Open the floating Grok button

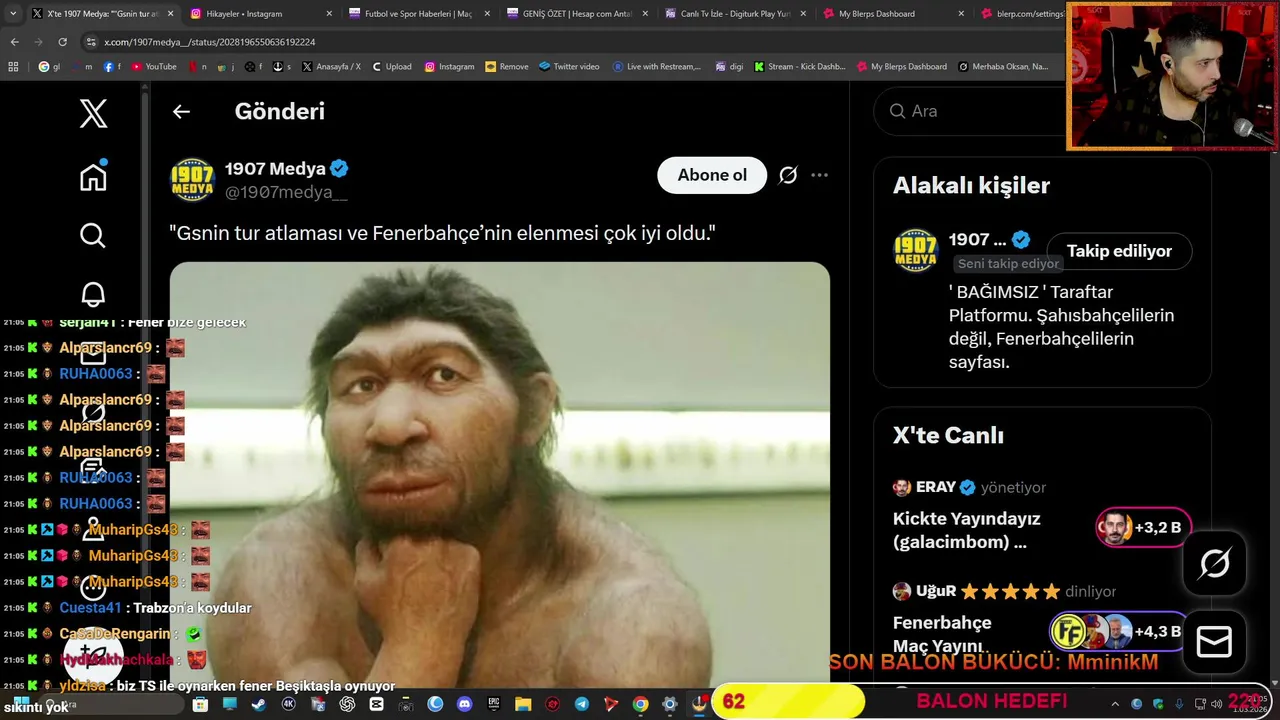point(1214,564)
